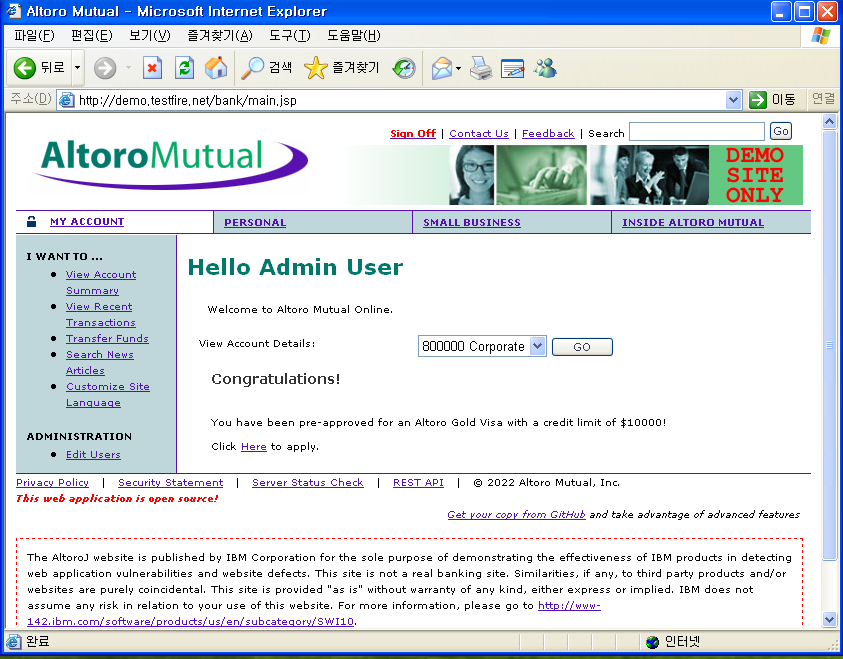The height and width of the screenshot is (659, 843).
Task: Open the 보기(V) menu
Action: [149, 36]
